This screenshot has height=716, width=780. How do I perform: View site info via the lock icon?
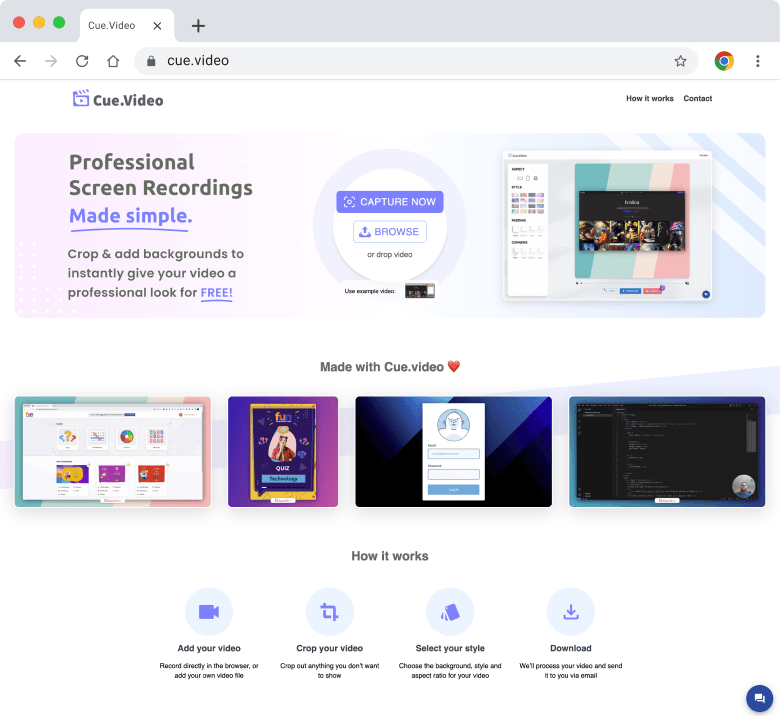click(151, 61)
